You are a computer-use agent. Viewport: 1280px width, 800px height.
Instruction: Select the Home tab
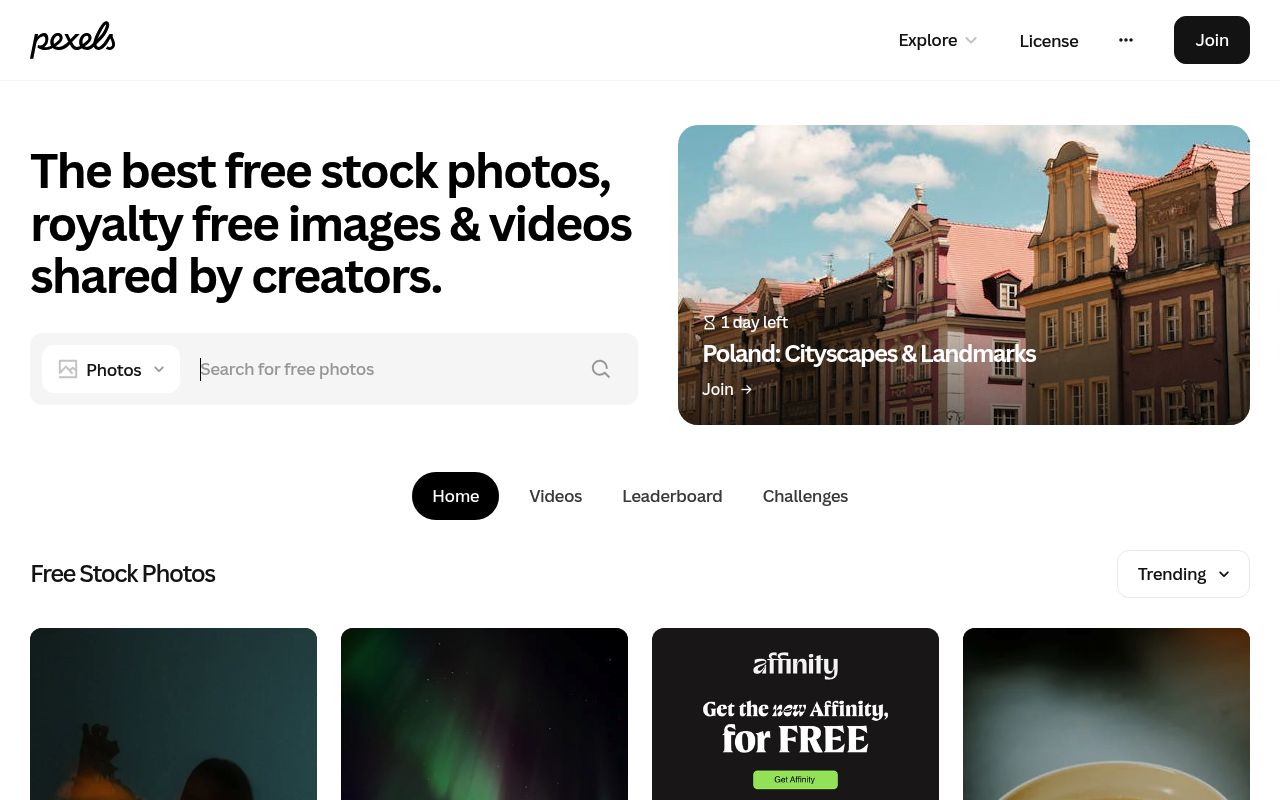455,496
